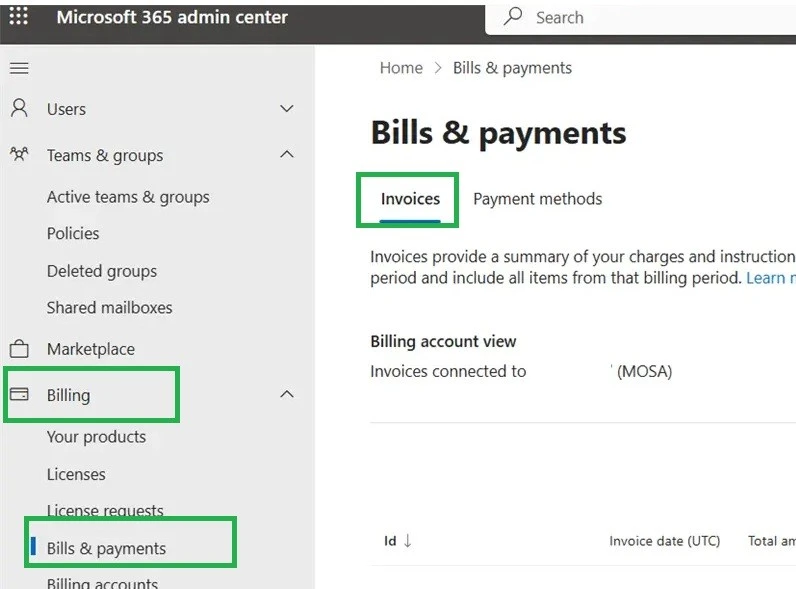Image resolution: width=796 pixels, height=589 pixels.
Task: Select Users in the navigation
Action: pyautogui.click(x=67, y=109)
